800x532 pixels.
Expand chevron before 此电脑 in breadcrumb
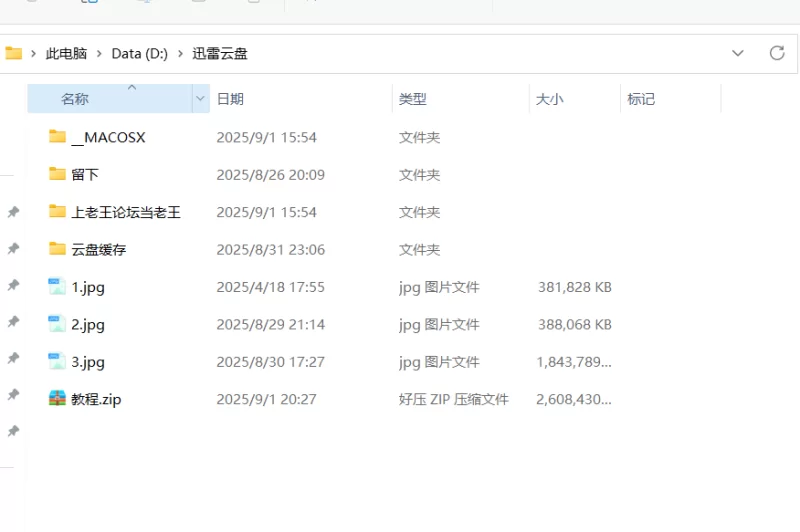point(33,54)
